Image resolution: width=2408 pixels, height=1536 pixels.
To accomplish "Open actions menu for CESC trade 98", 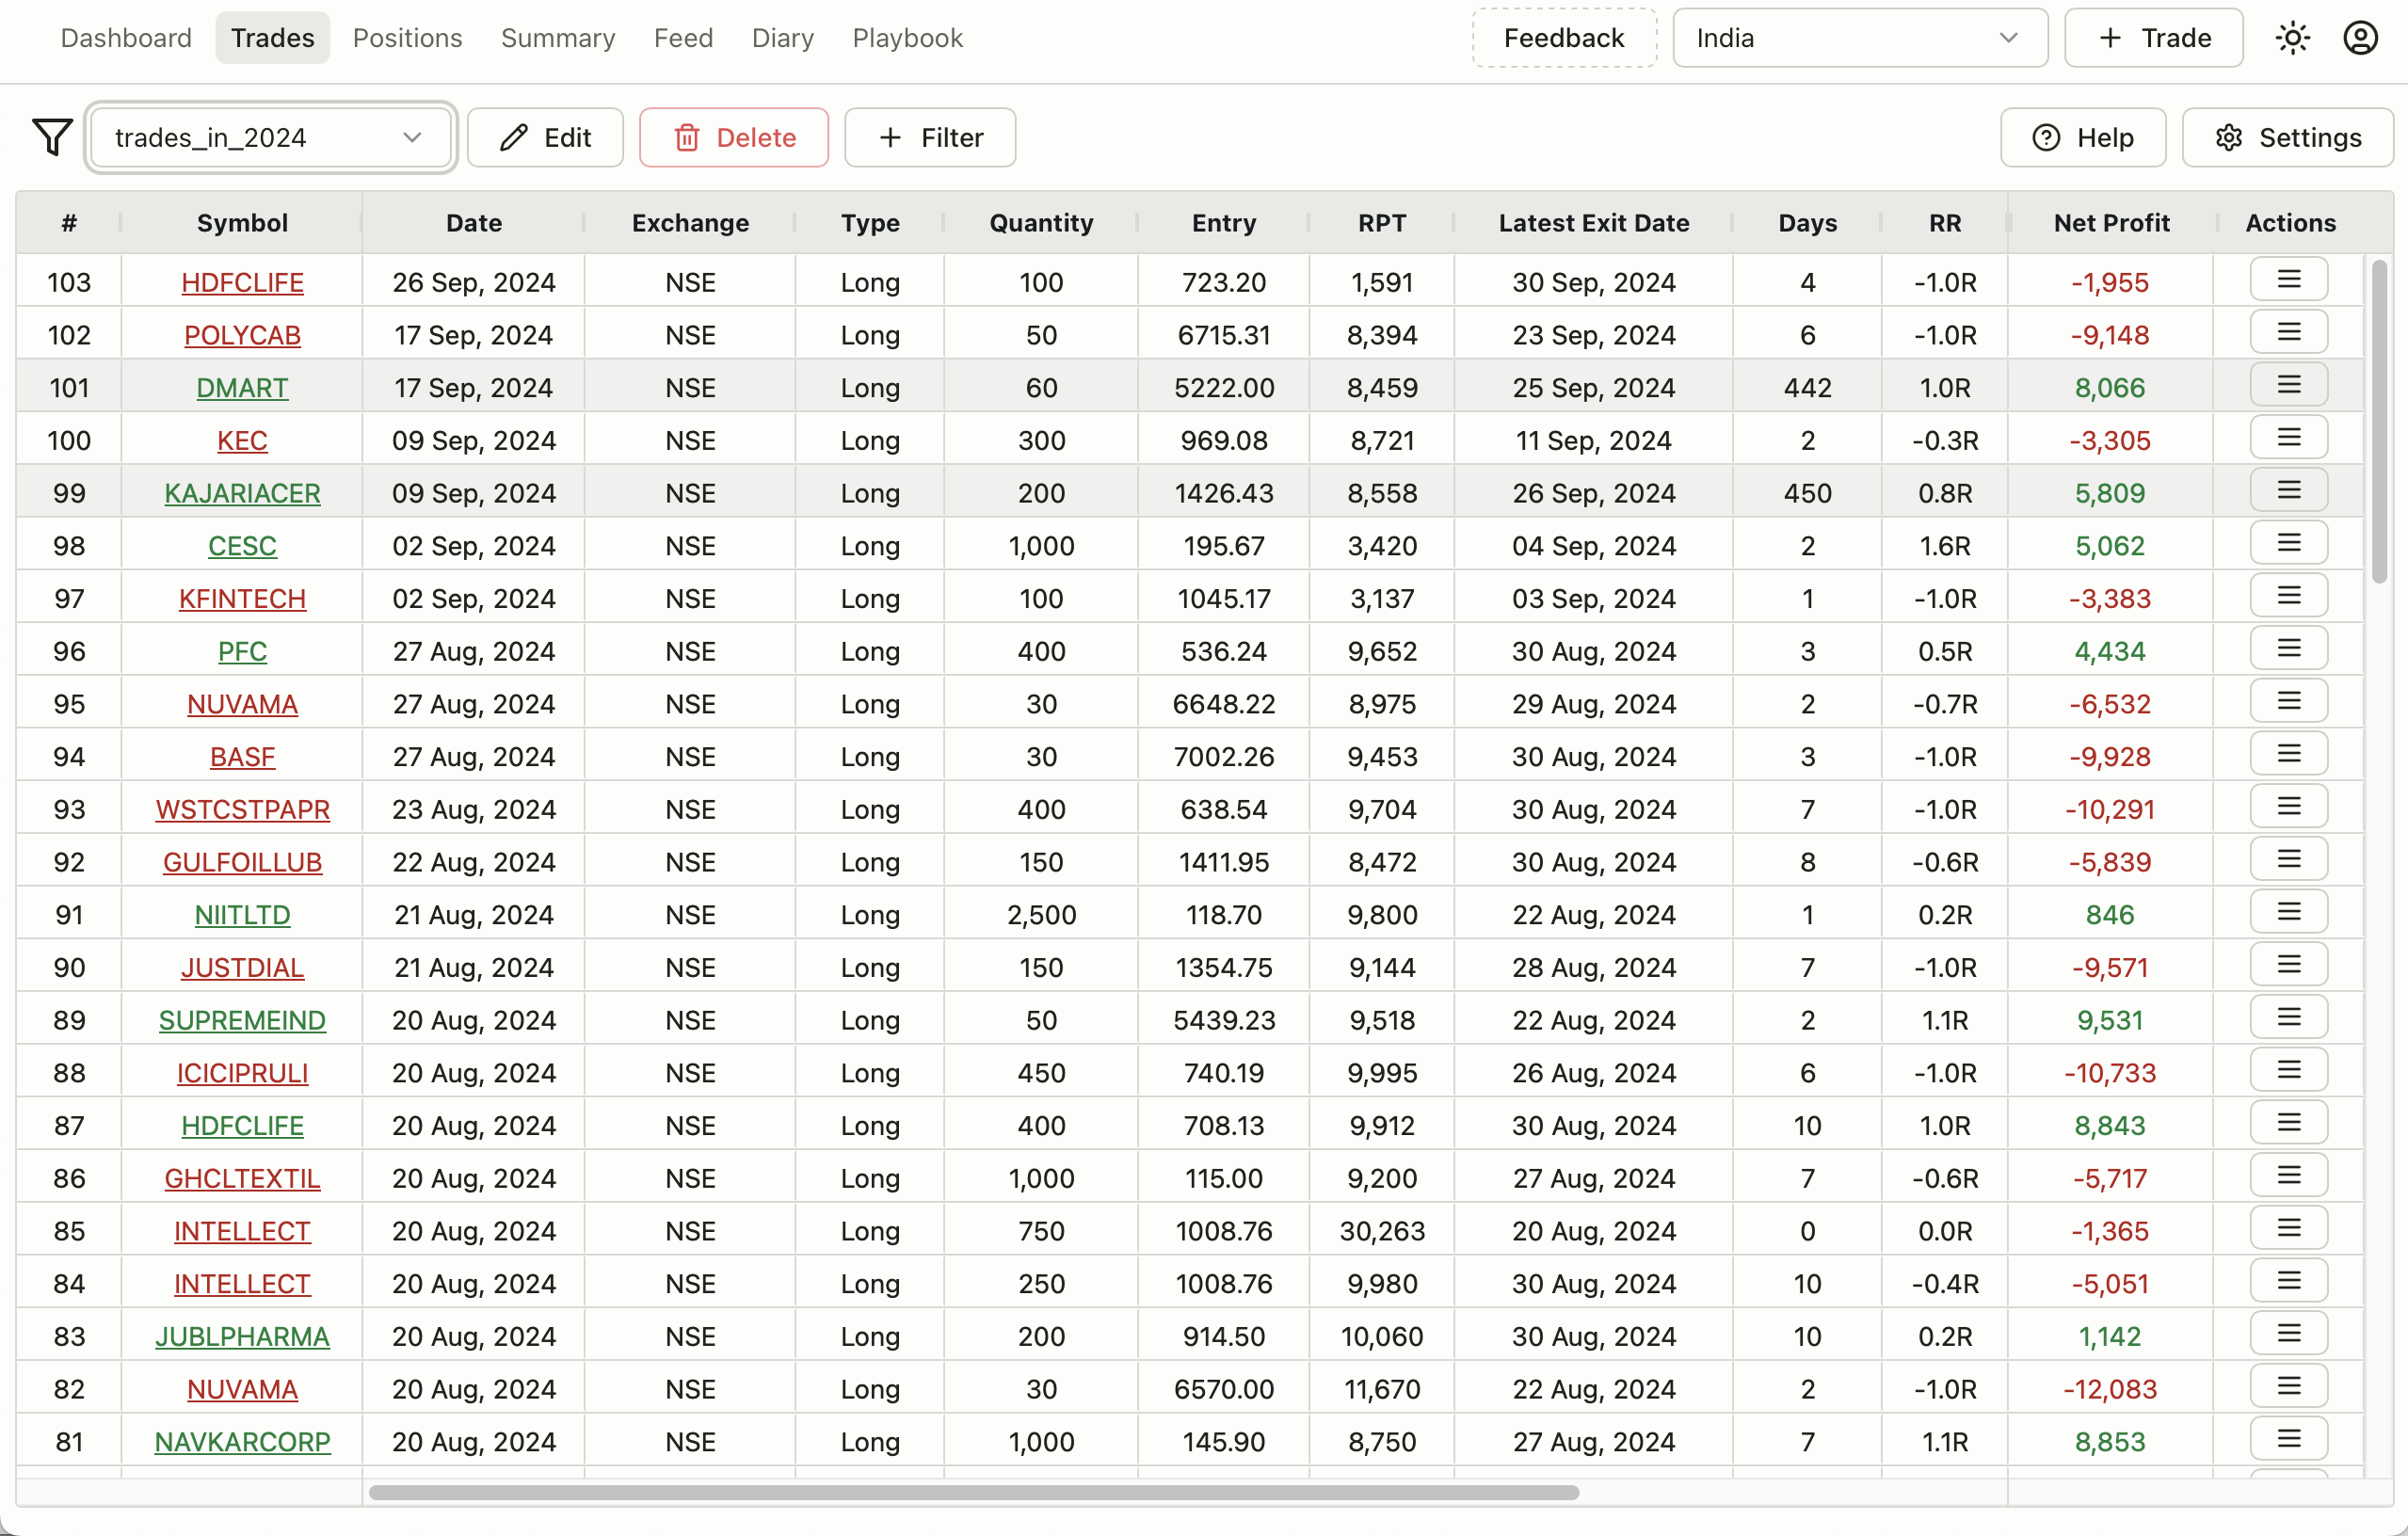I will [x=2288, y=543].
